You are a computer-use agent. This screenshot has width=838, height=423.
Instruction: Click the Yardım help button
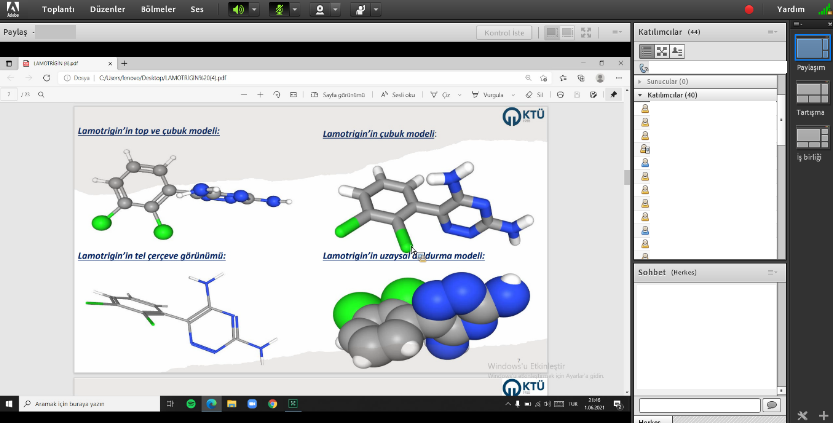click(x=791, y=9)
